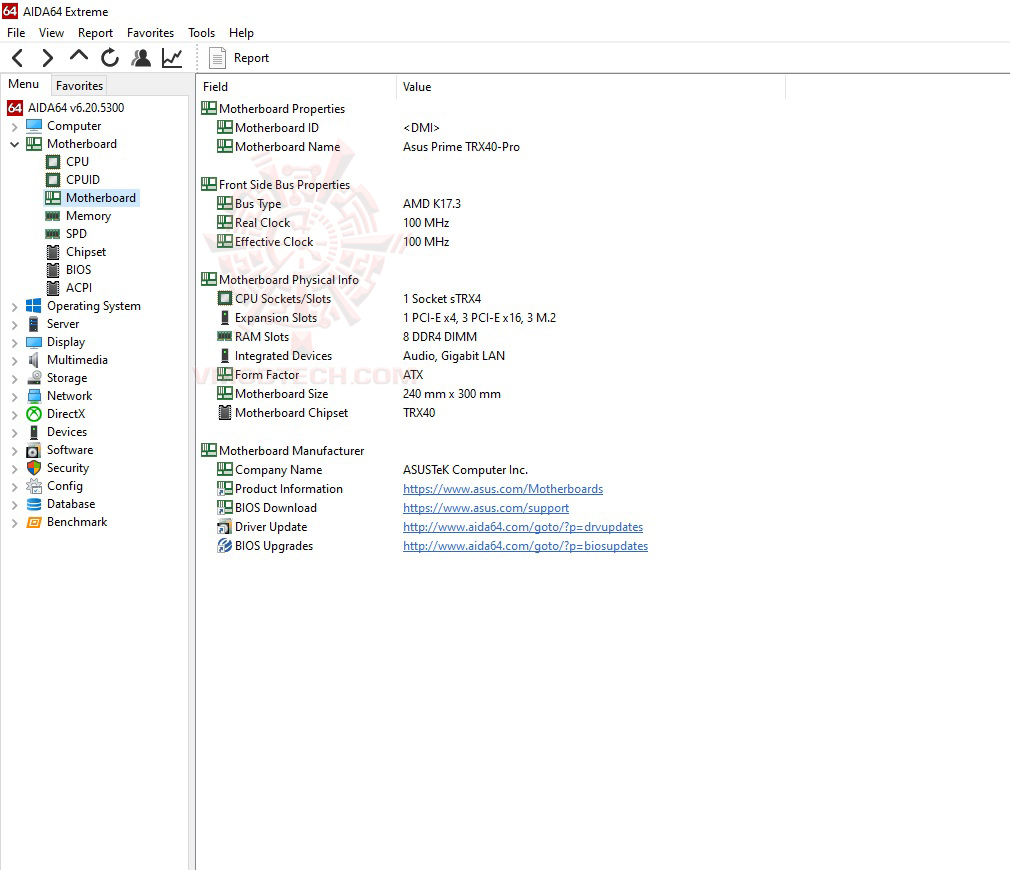Click the Server tower icon
1010x870 pixels.
tap(33, 324)
